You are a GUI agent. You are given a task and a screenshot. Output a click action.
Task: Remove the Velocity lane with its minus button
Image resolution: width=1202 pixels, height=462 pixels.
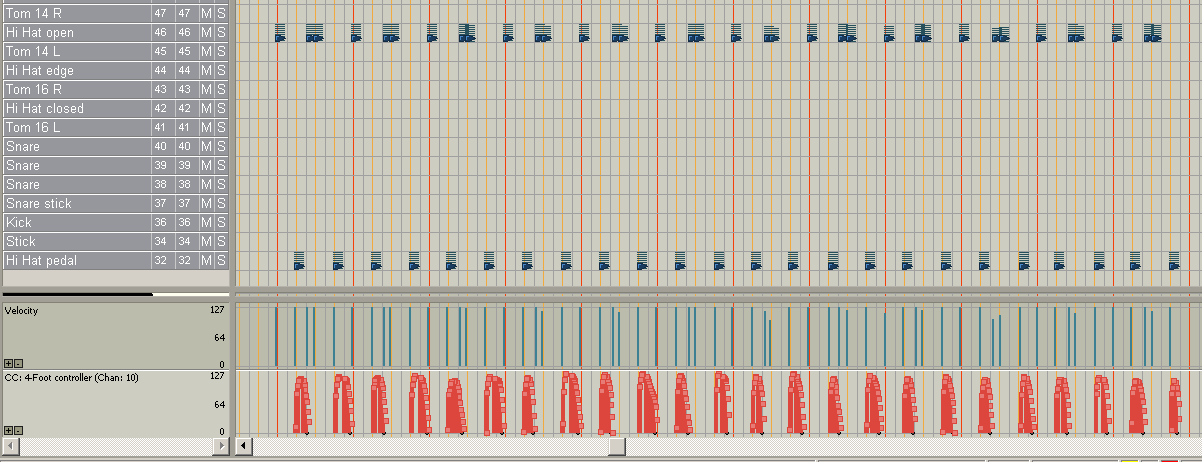tap(18, 363)
